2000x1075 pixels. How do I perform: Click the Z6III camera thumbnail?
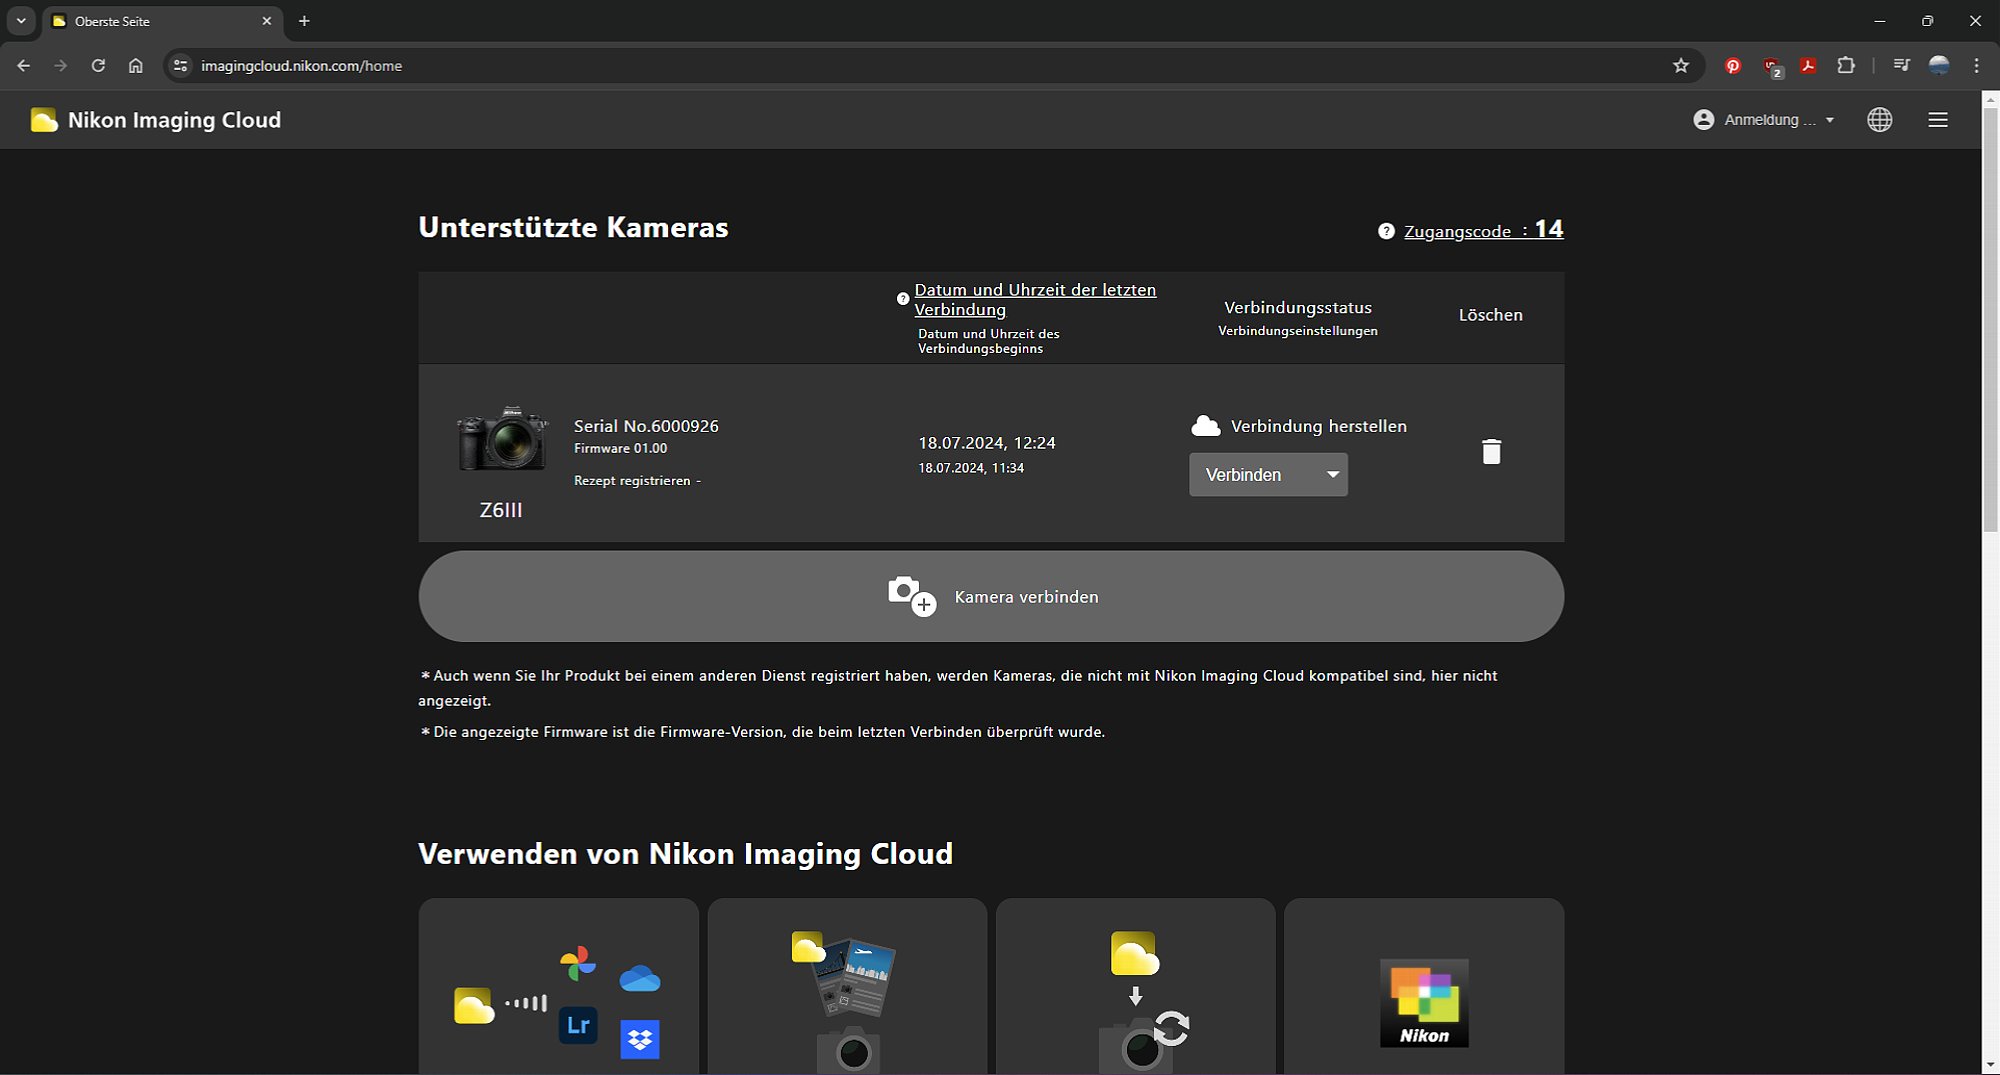[x=502, y=439]
